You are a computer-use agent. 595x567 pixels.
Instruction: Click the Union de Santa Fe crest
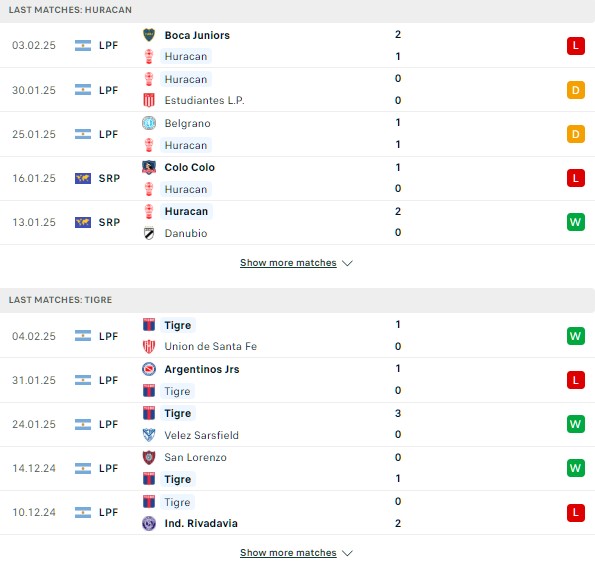pyautogui.click(x=149, y=346)
